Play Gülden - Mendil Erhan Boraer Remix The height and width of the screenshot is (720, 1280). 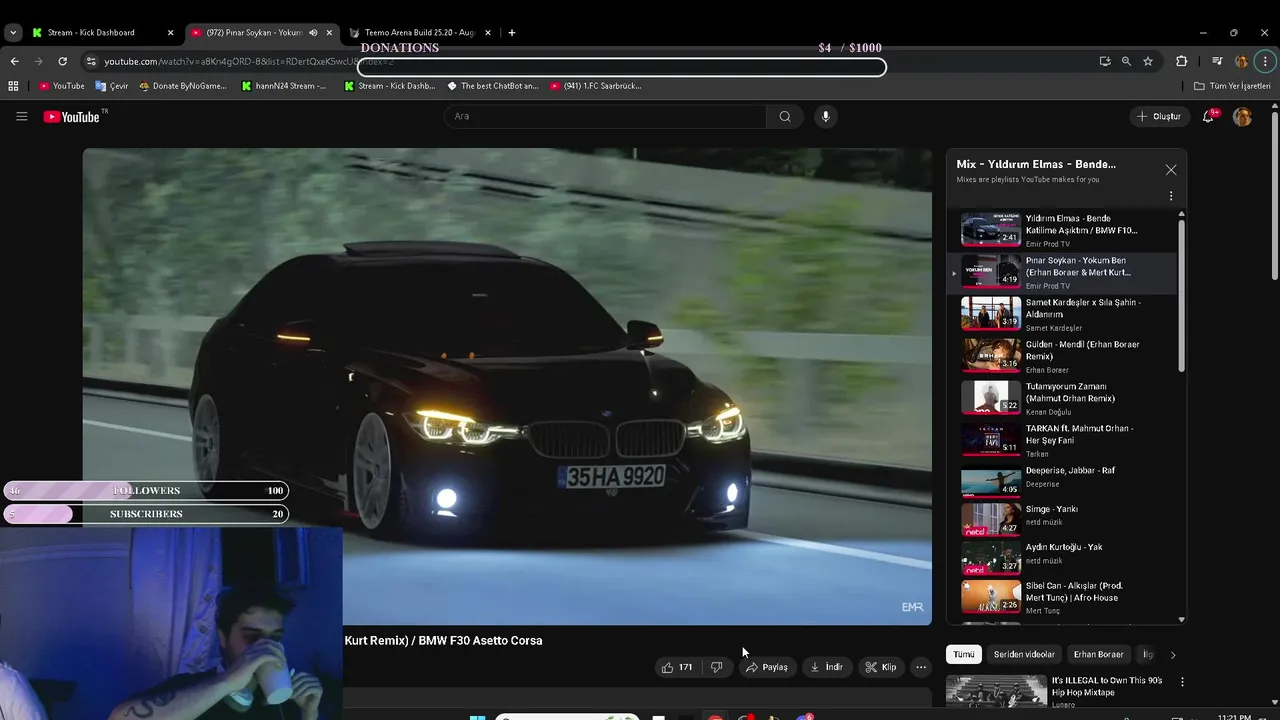click(1061, 356)
